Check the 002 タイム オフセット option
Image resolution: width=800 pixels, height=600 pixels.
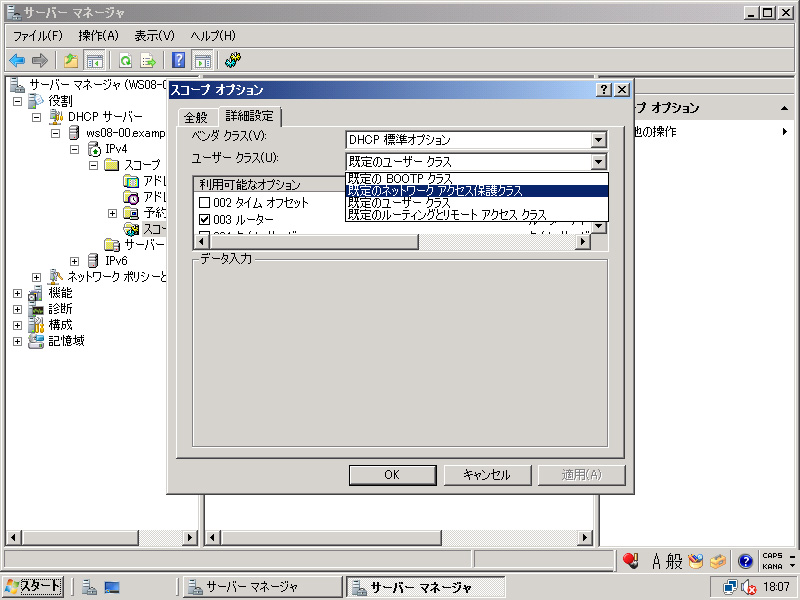(204, 203)
